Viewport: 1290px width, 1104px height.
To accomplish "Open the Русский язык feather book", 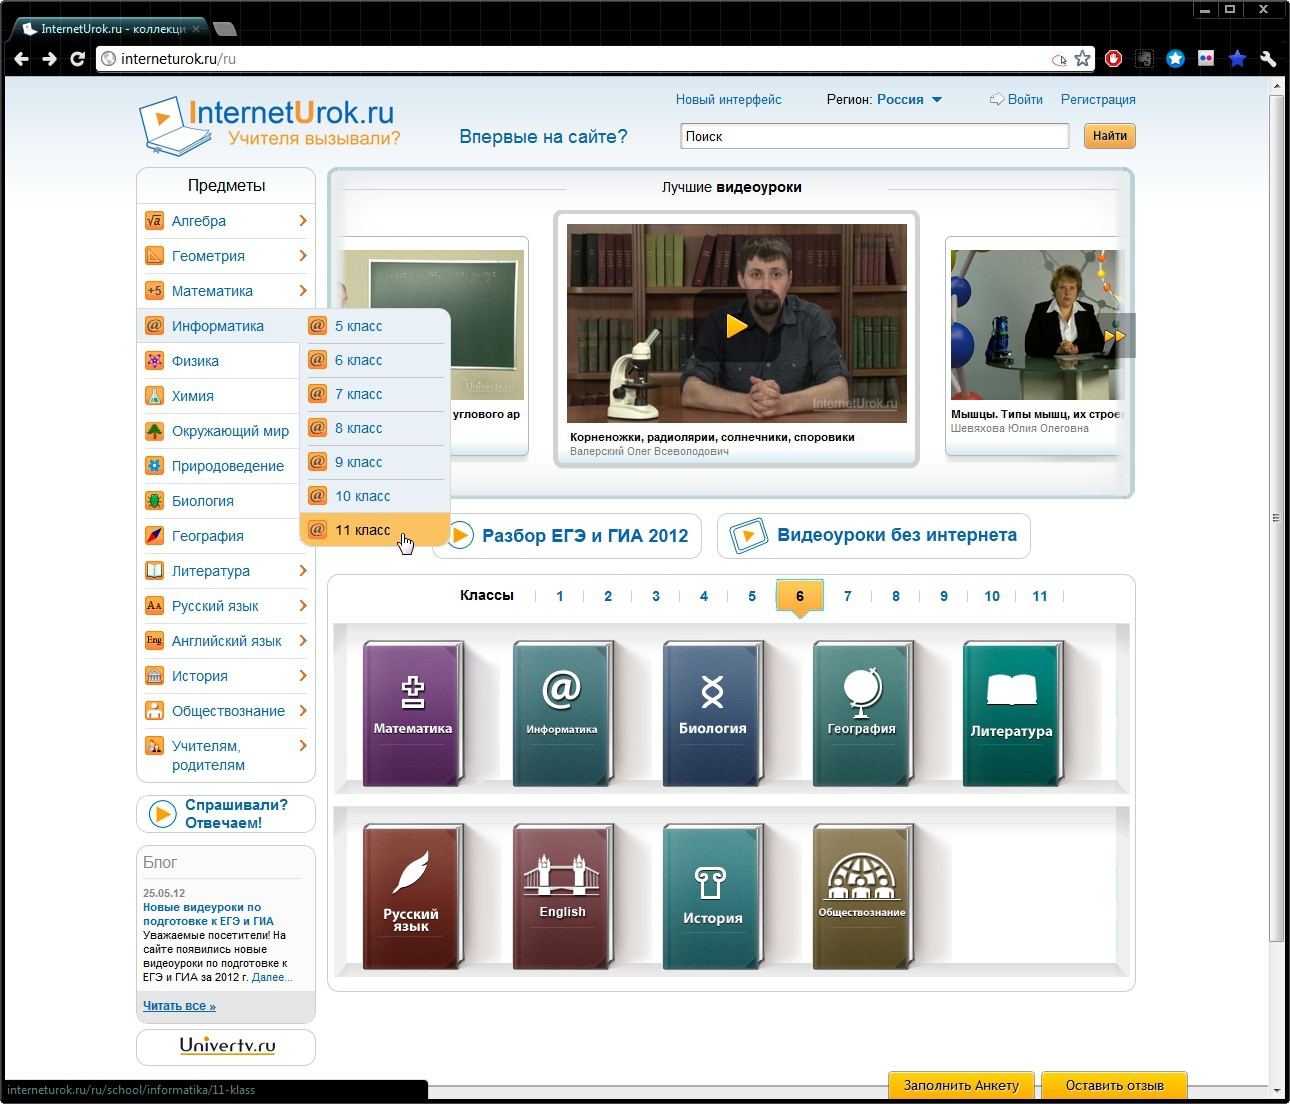I will (411, 896).
